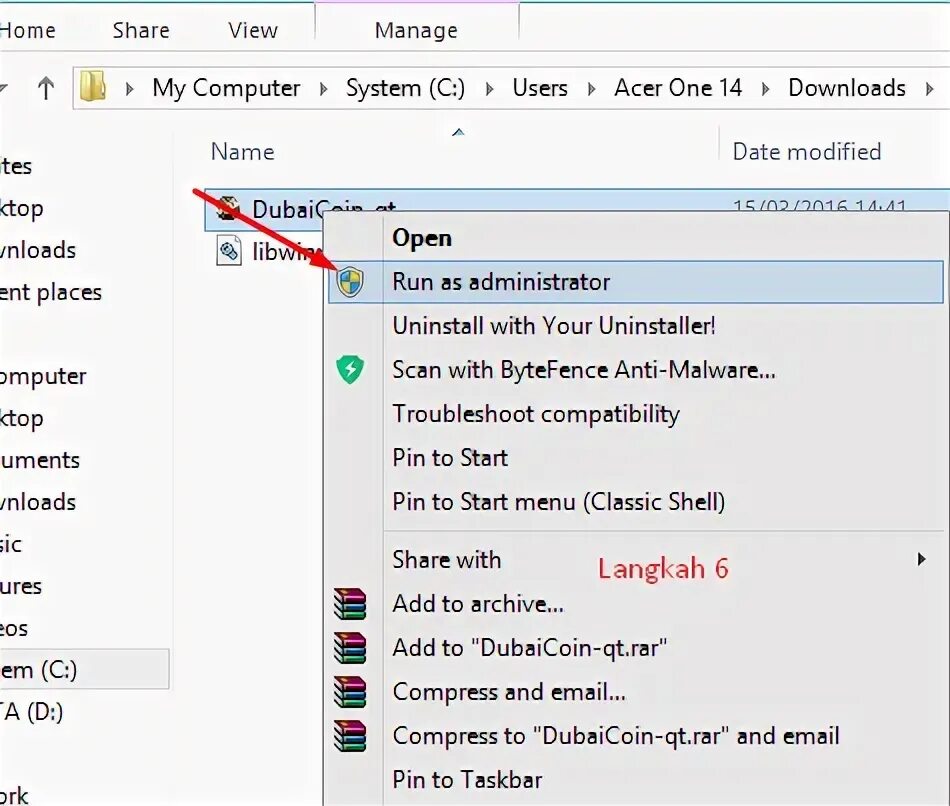Choose Pin to Start menu (Classic Shell)
This screenshot has width=950, height=806.
(x=635, y=502)
